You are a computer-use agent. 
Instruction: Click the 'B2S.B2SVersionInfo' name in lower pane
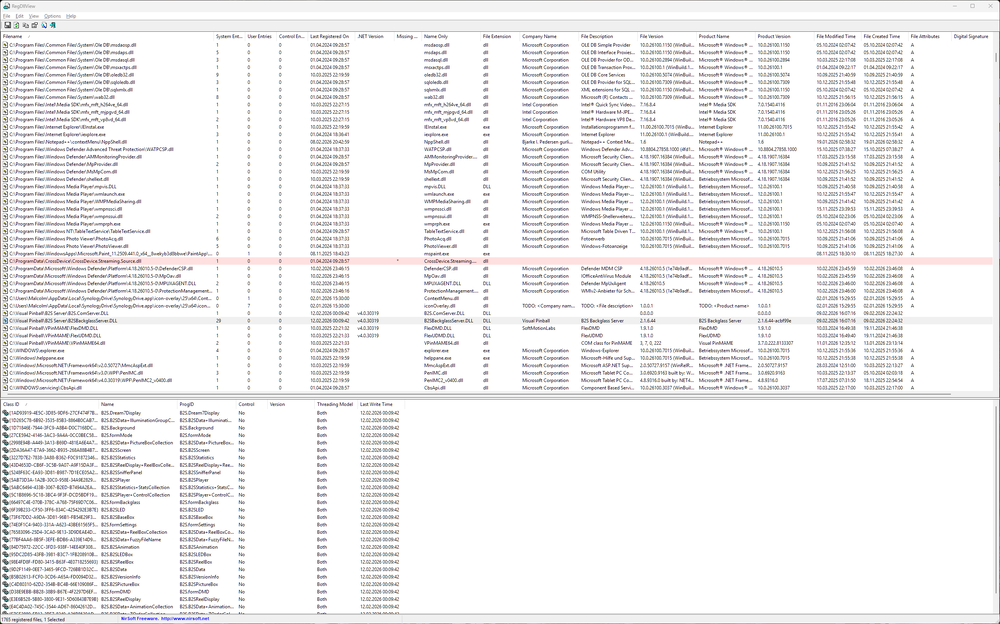[121, 577]
